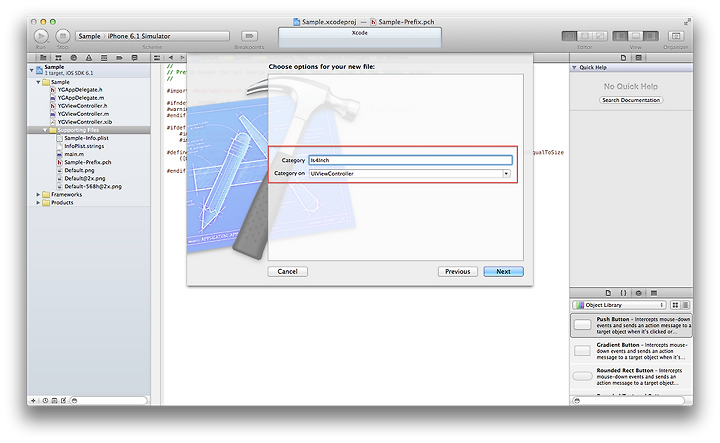Toggle the Utilities pane view button
The width and height of the screenshot is (720, 443).
point(651,36)
